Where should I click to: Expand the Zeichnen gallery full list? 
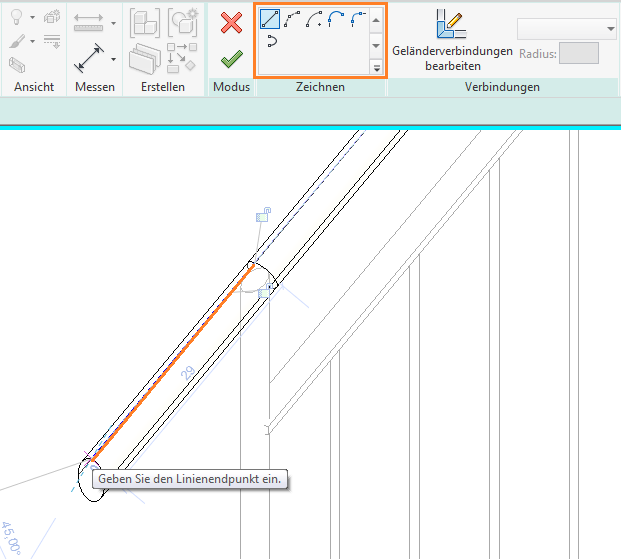pyautogui.click(x=377, y=68)
